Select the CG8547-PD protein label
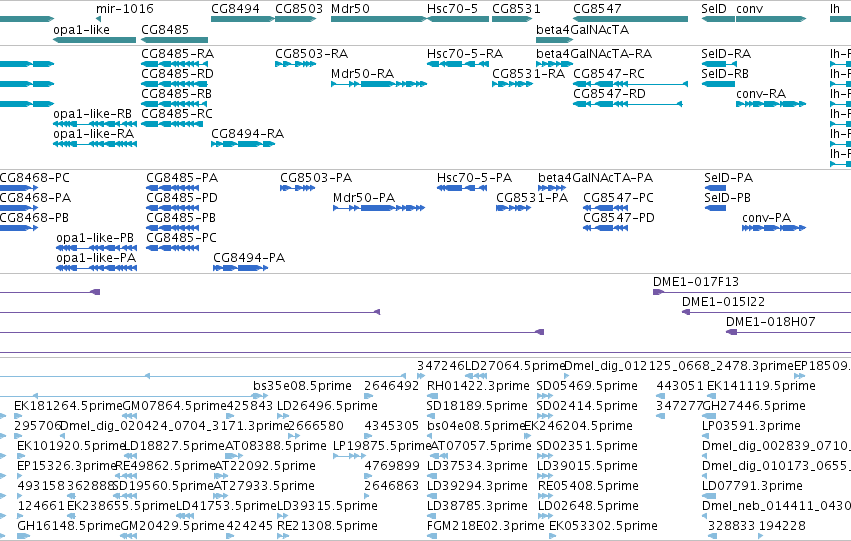851x541 pixels. [x=619, y=218]
